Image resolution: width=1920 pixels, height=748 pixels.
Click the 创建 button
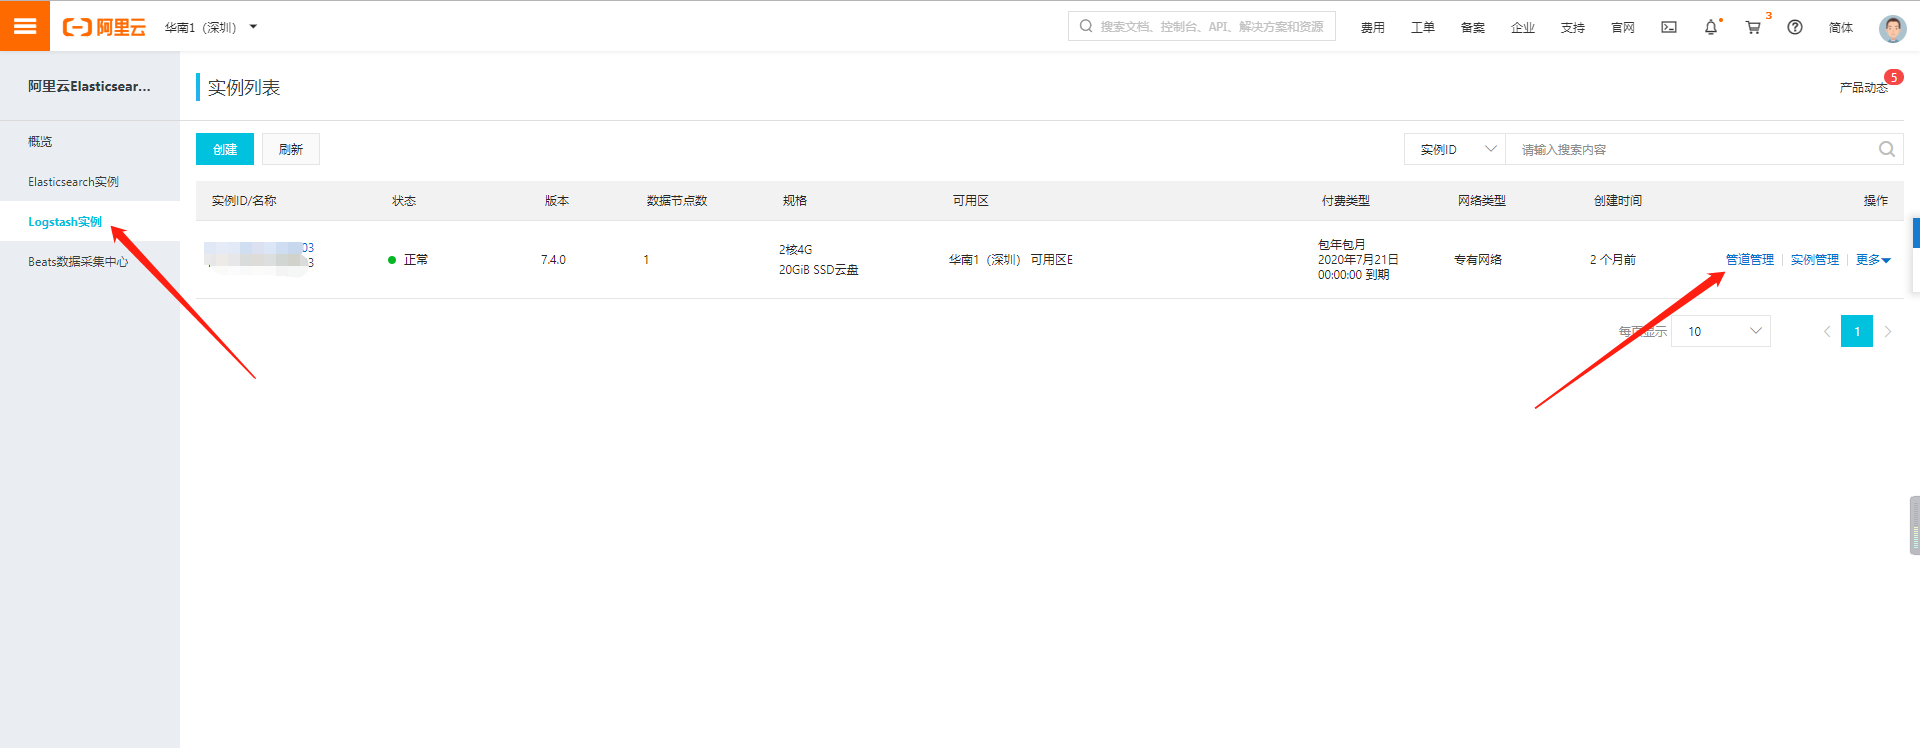pos(225,149)
